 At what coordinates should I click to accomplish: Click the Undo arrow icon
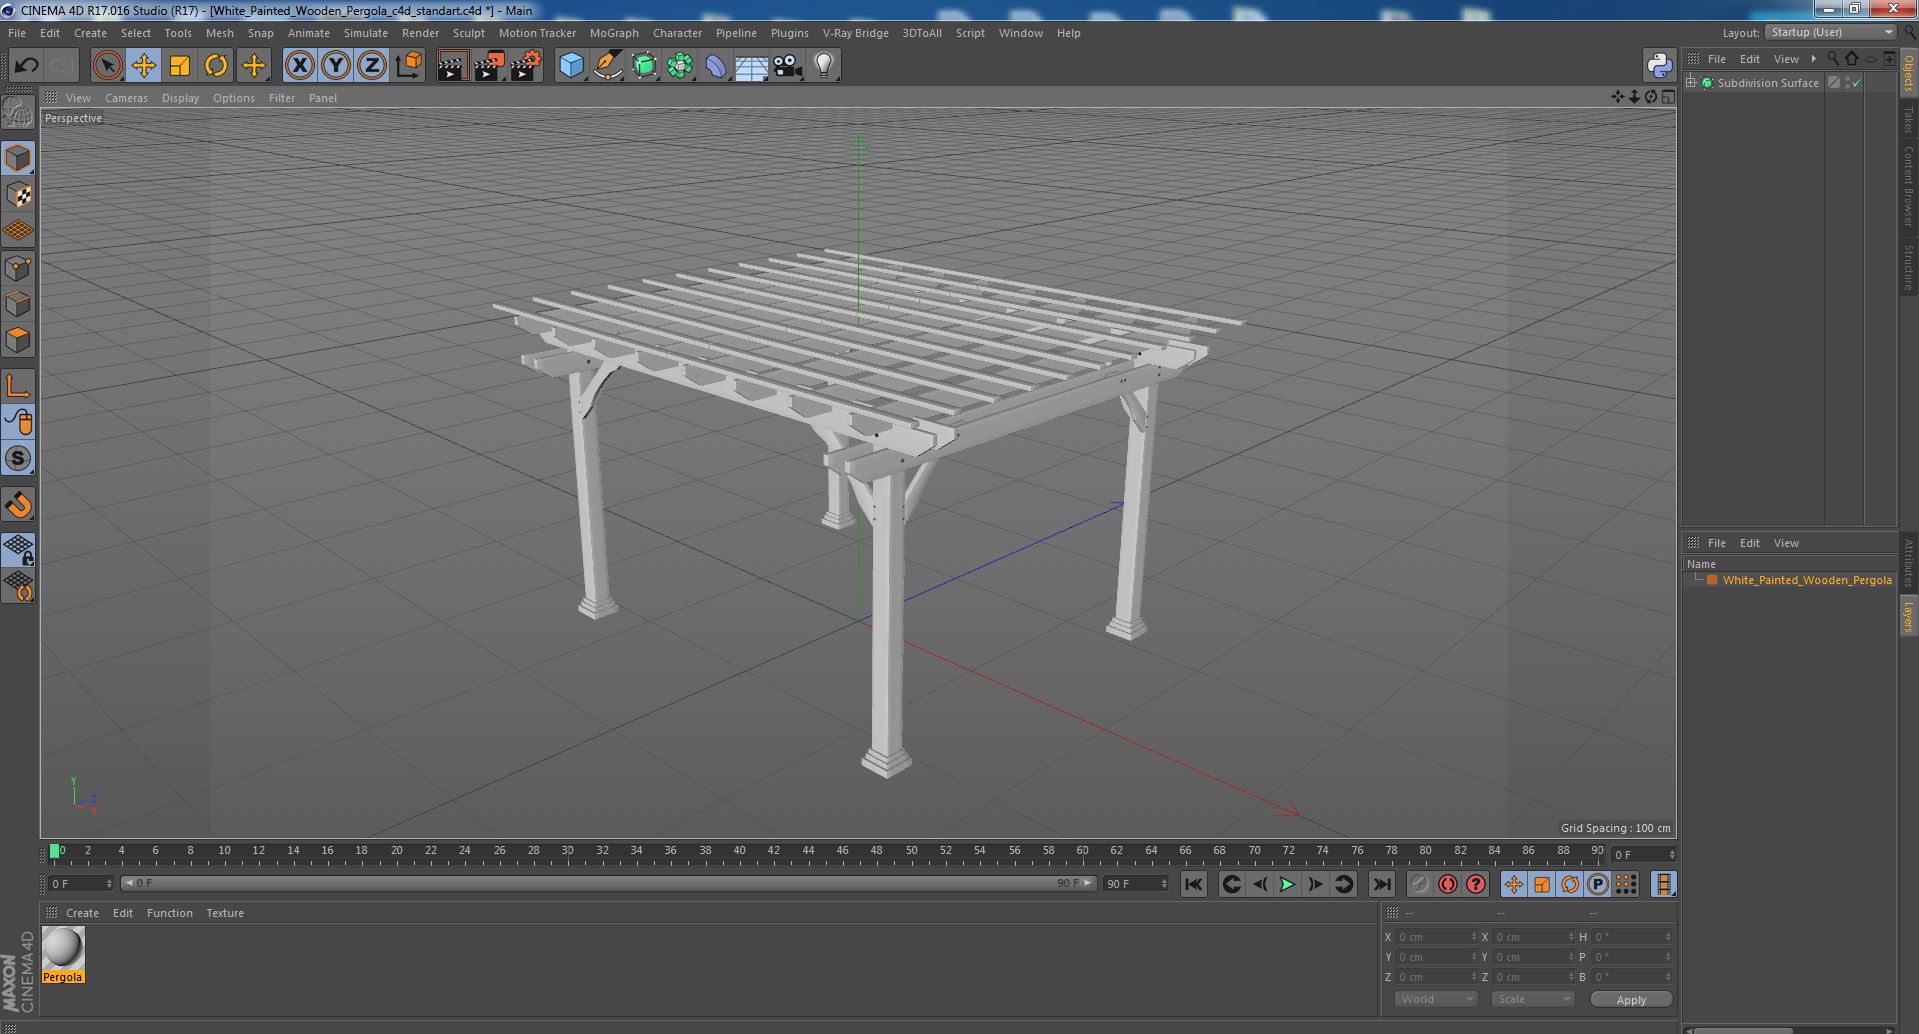click(26, 66)
